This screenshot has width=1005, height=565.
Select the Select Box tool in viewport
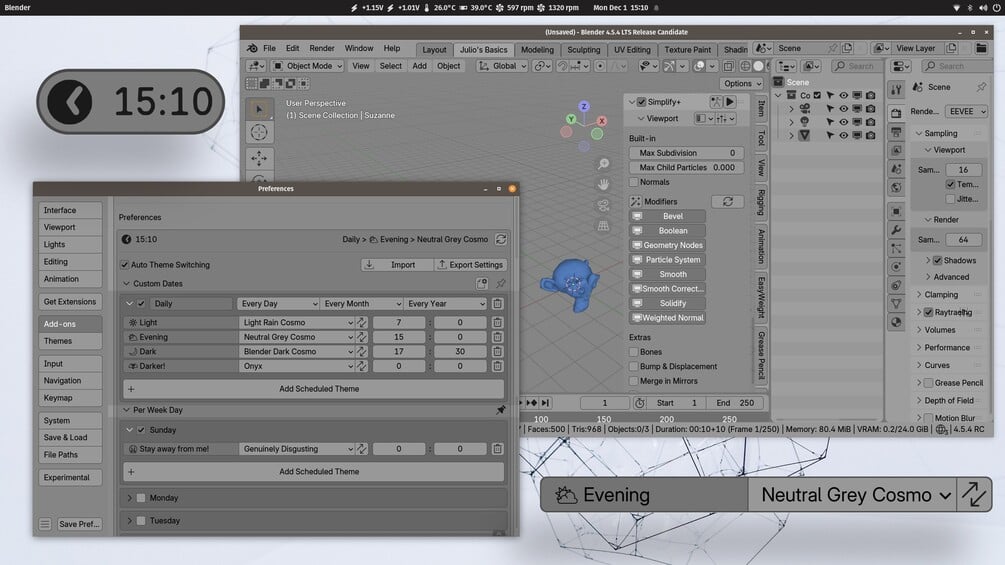click(x=259, y=110)
